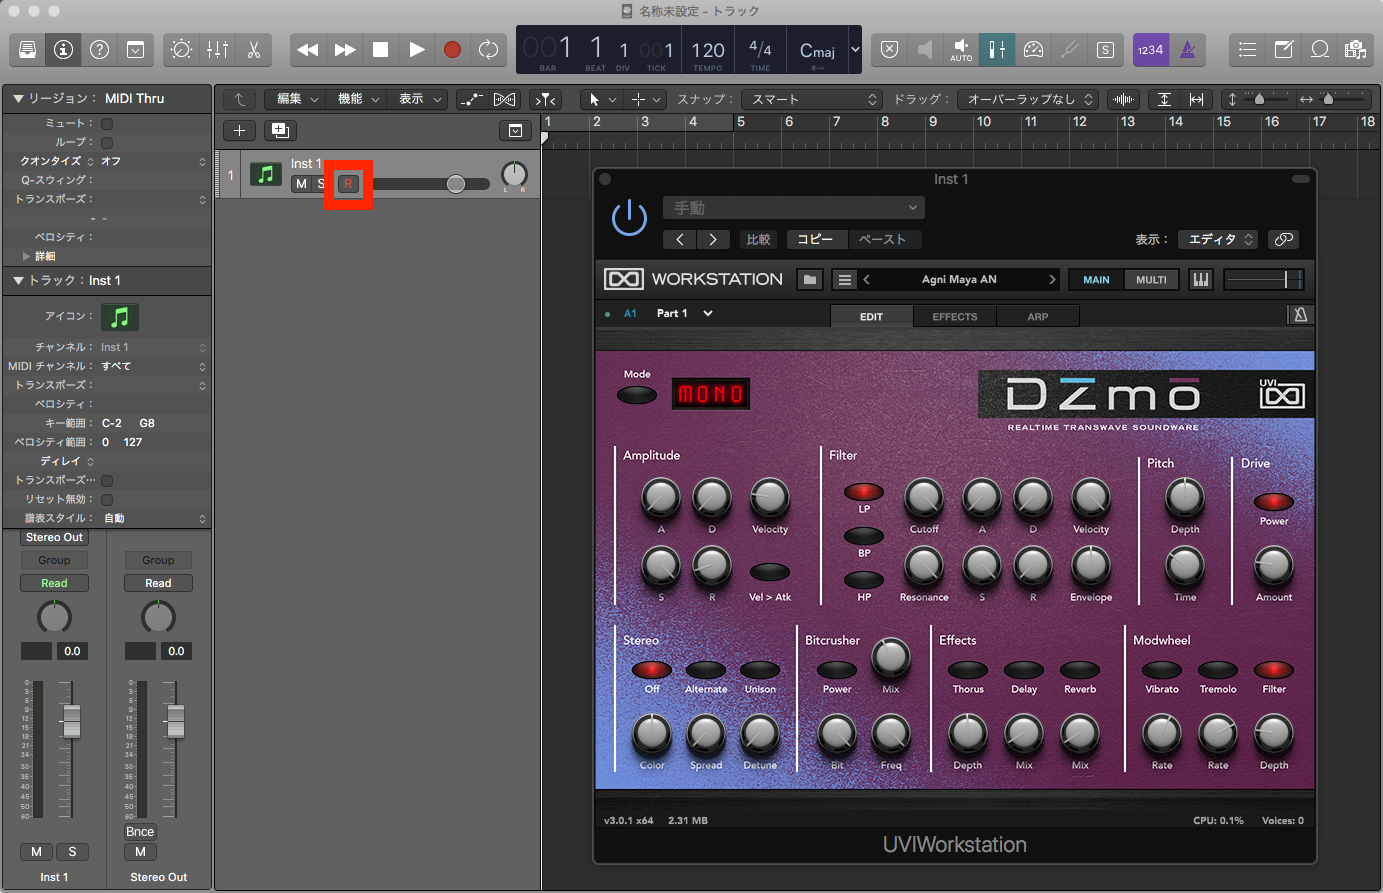This screenshot has width=1383, height=893.
Task: Open the Mixer from the toolbar
Action: point(218,49)
